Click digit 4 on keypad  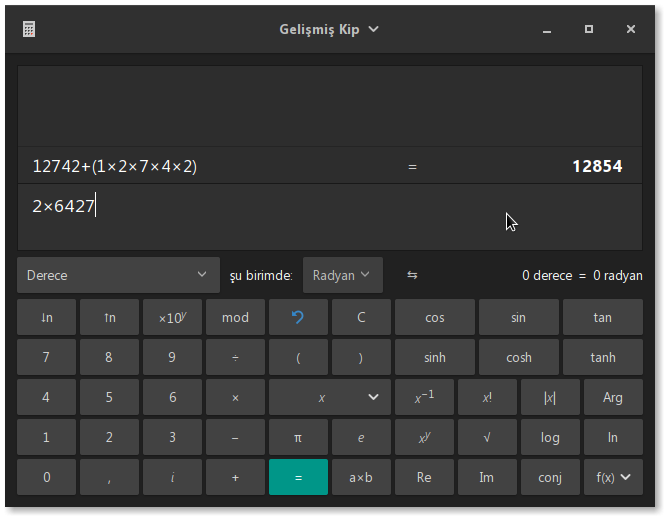[x=46, y=397]
